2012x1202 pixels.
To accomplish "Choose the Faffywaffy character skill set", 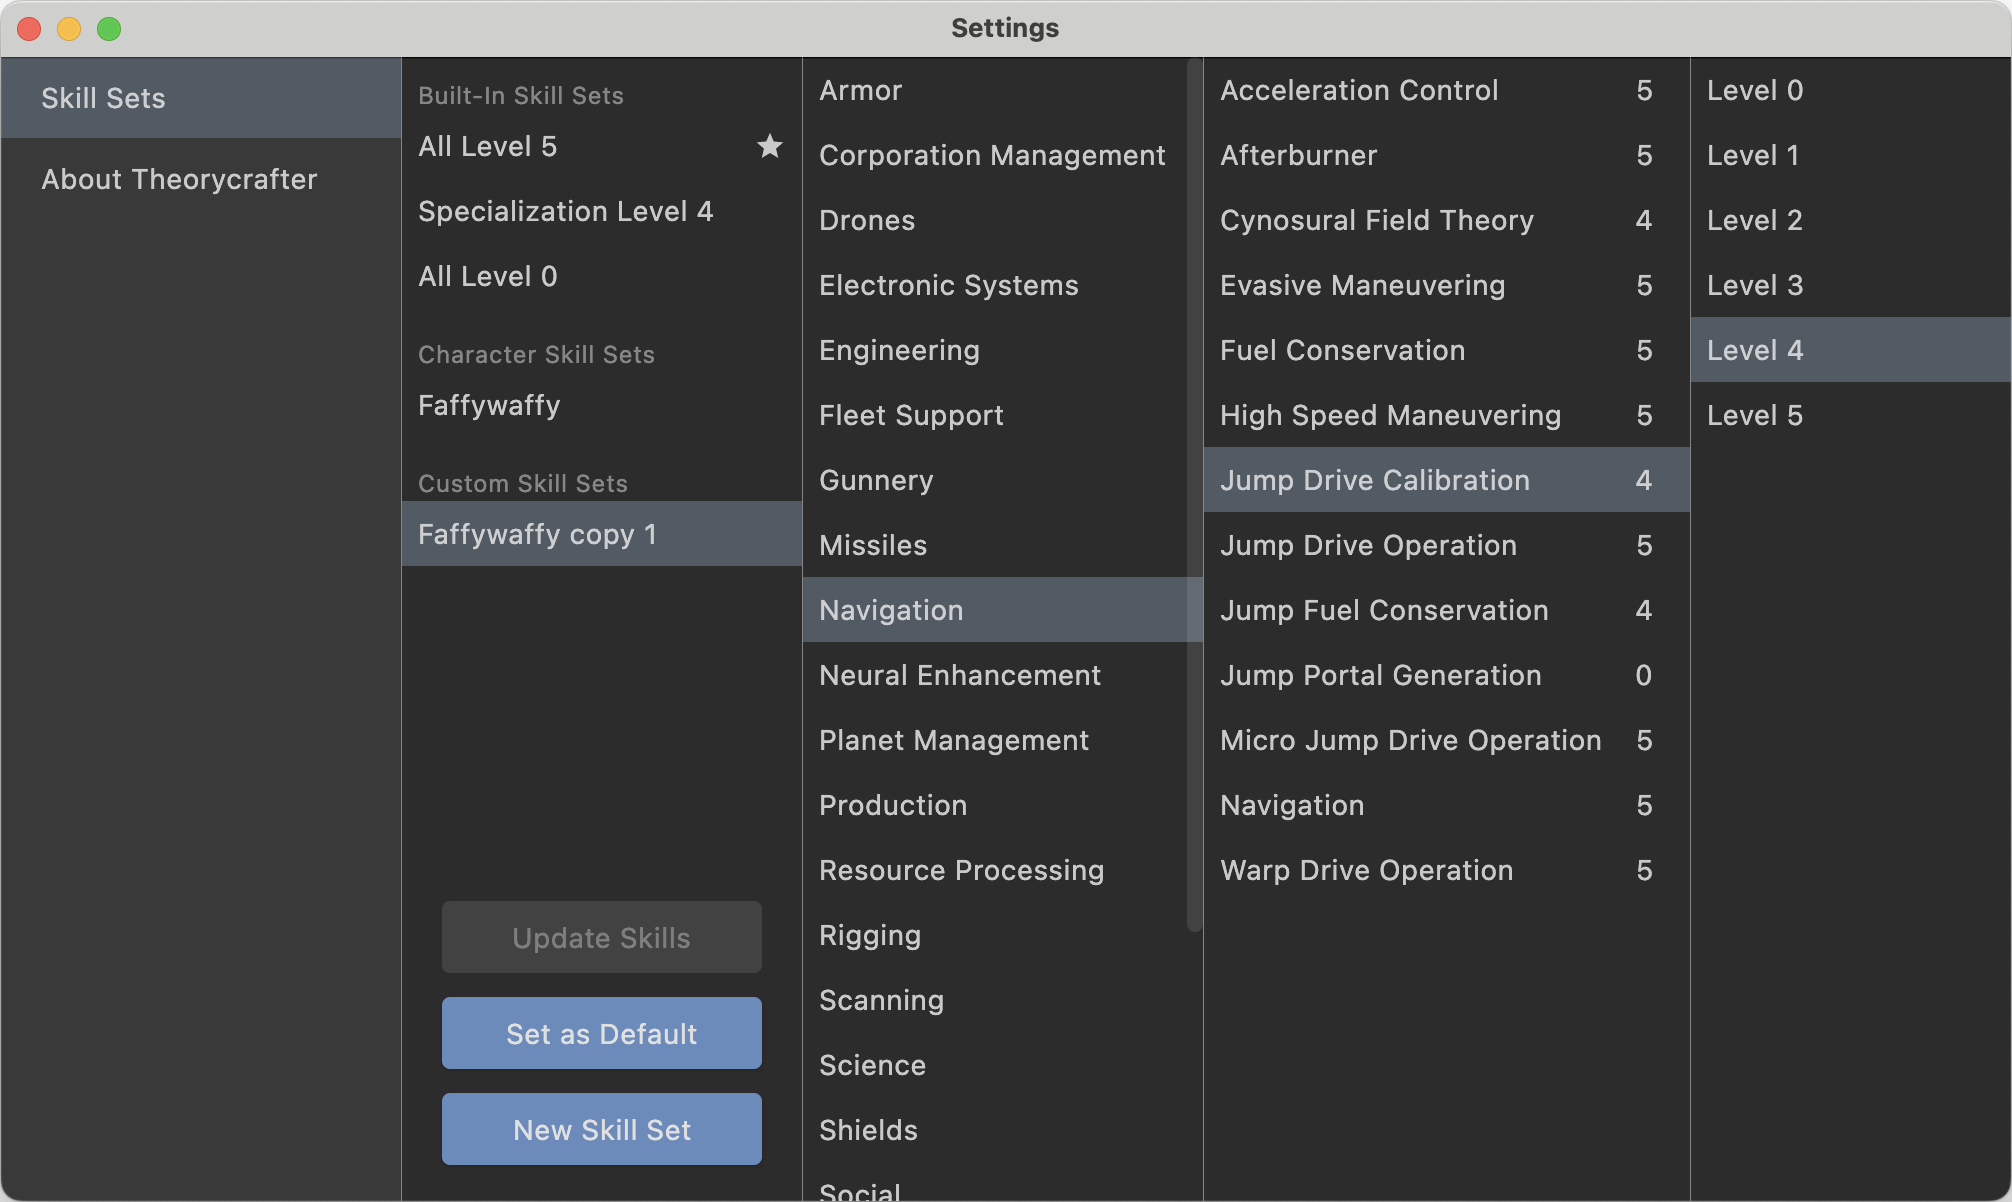I will (489, 405).
